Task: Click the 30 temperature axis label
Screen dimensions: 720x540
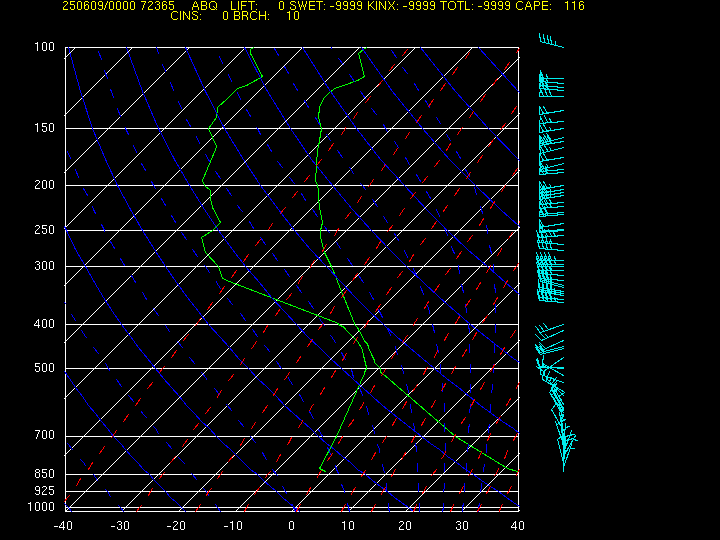Action: [x=462, y=526]
